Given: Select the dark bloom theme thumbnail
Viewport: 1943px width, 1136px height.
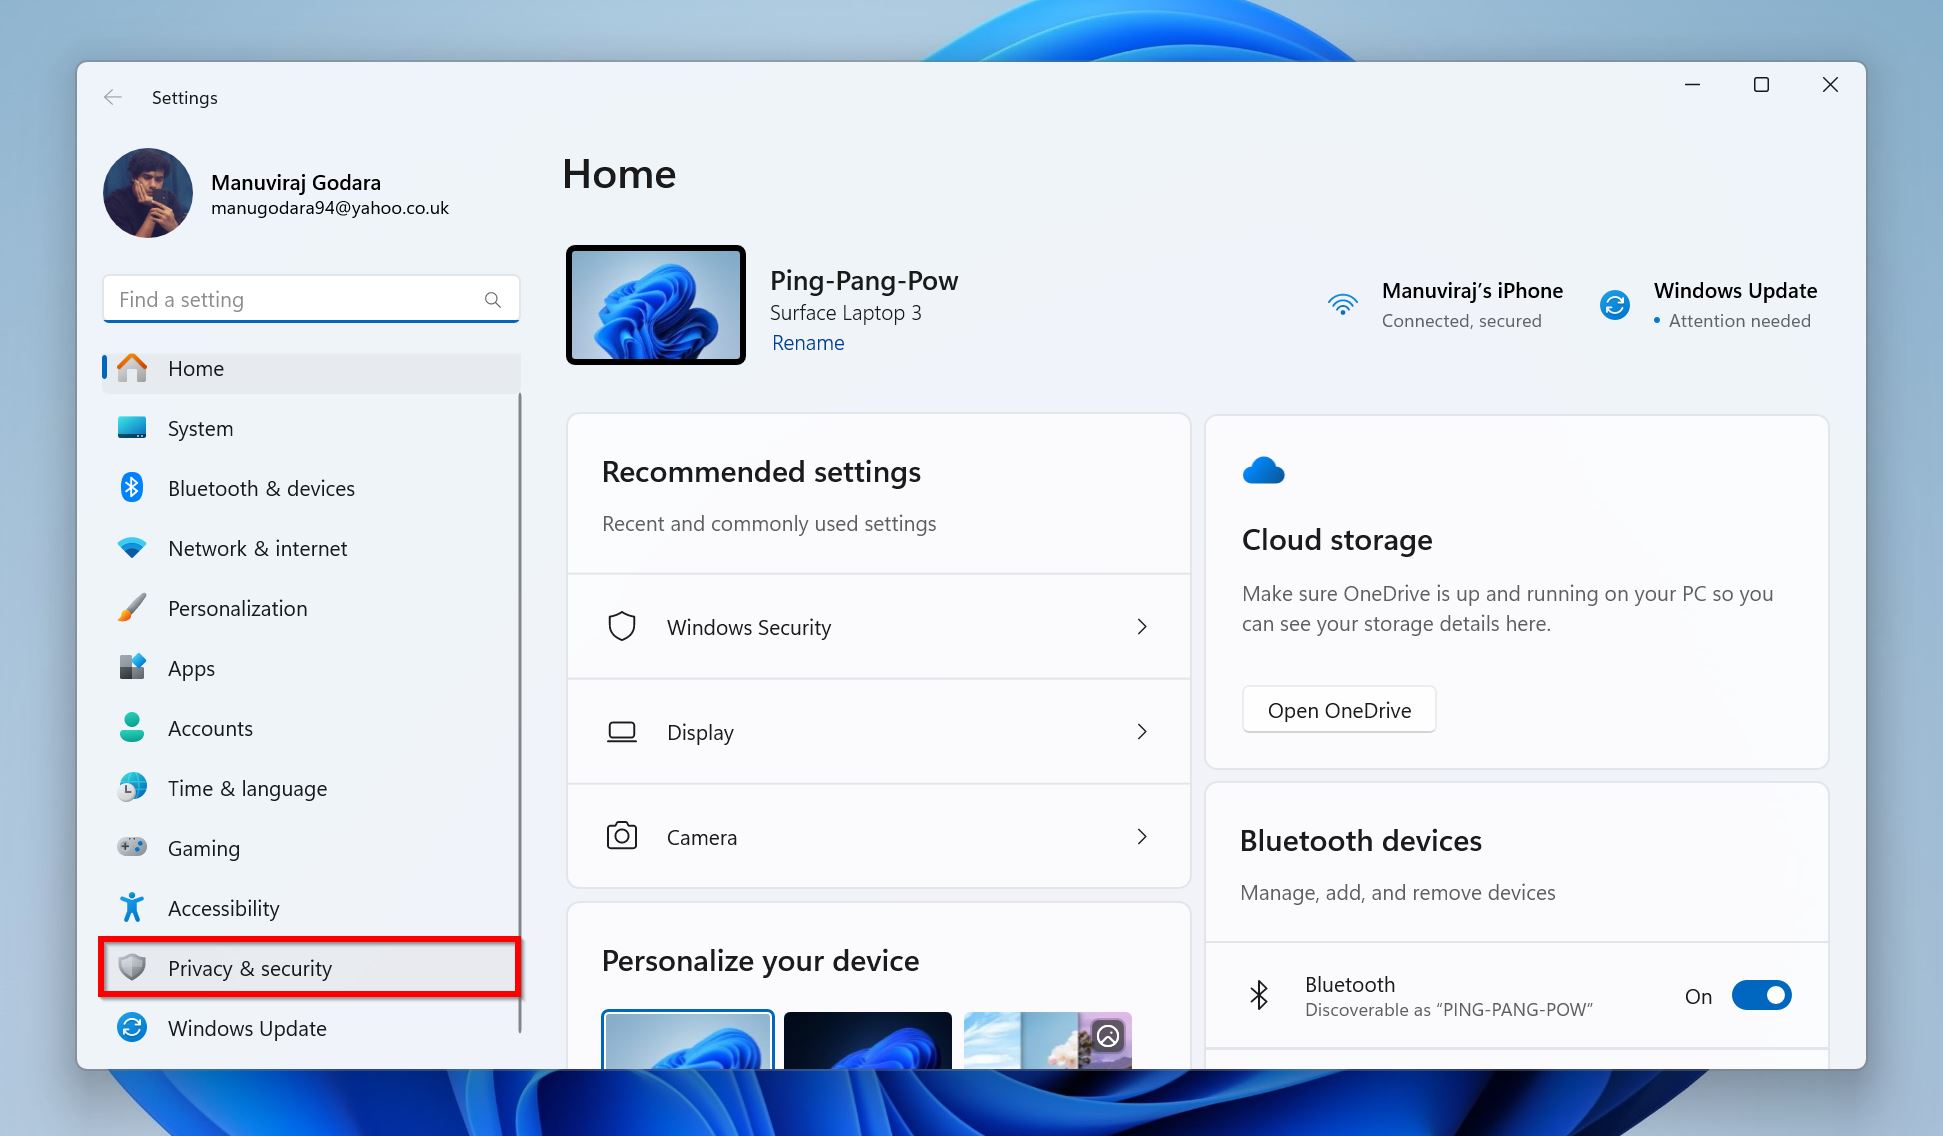Looking at the screenshot, I should [x=868, y=1039].
